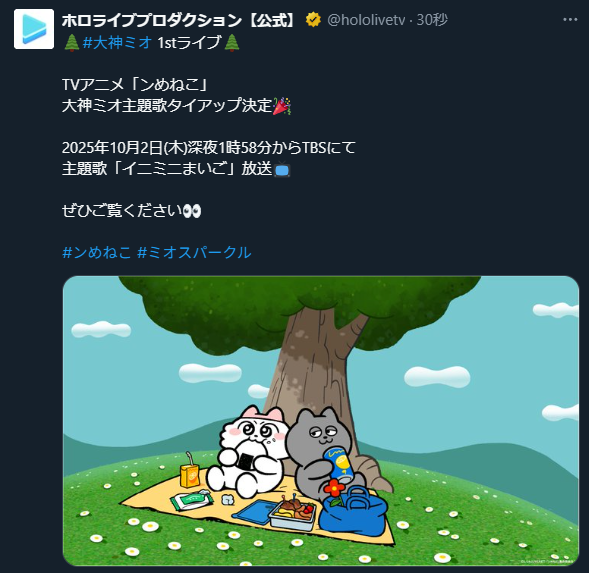Click the gold verified badge
This screenshot has height=573, width=589.
tap(313, 20)
